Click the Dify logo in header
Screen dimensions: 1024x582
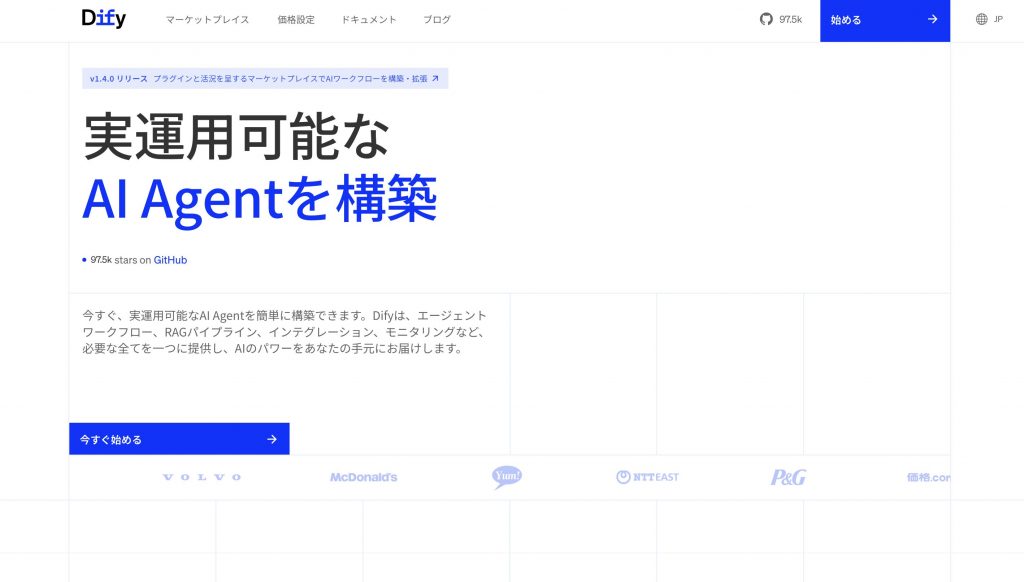pyautogui.click(x=103, y=19)
